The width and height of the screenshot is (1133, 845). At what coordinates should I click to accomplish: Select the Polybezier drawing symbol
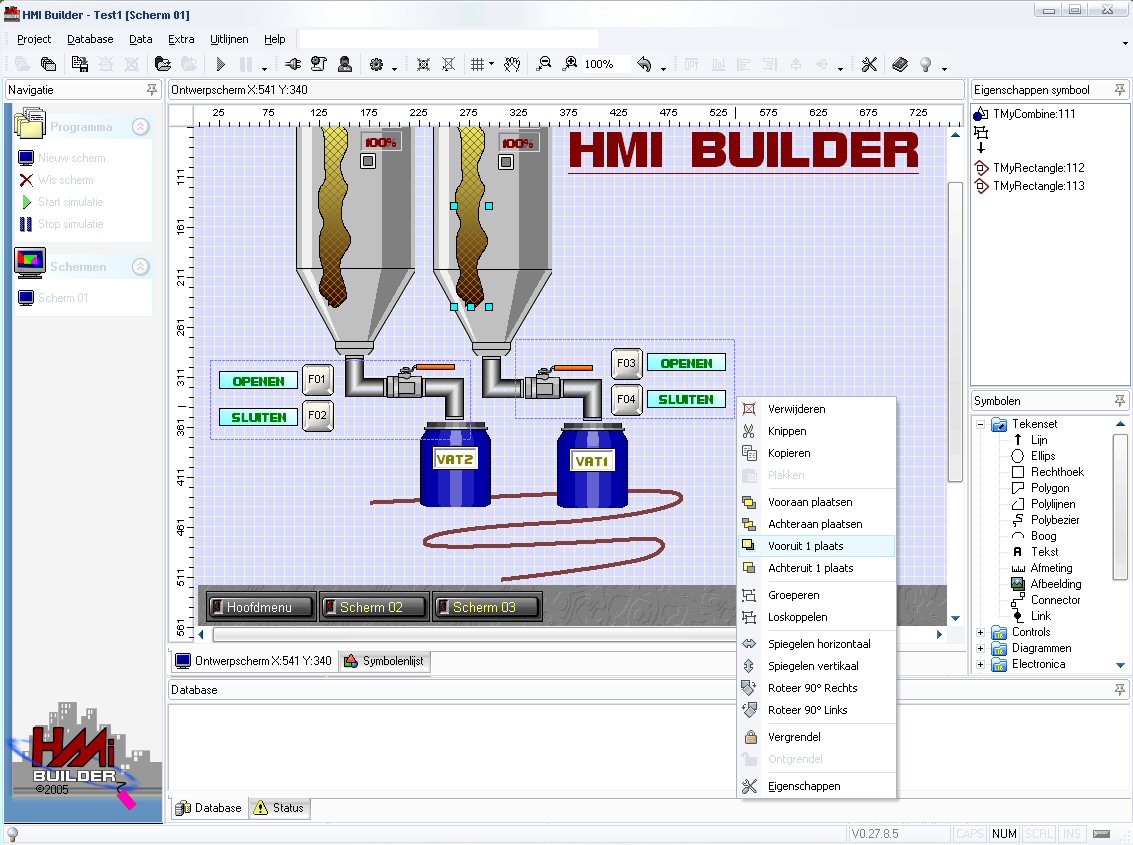[1046, 520]
